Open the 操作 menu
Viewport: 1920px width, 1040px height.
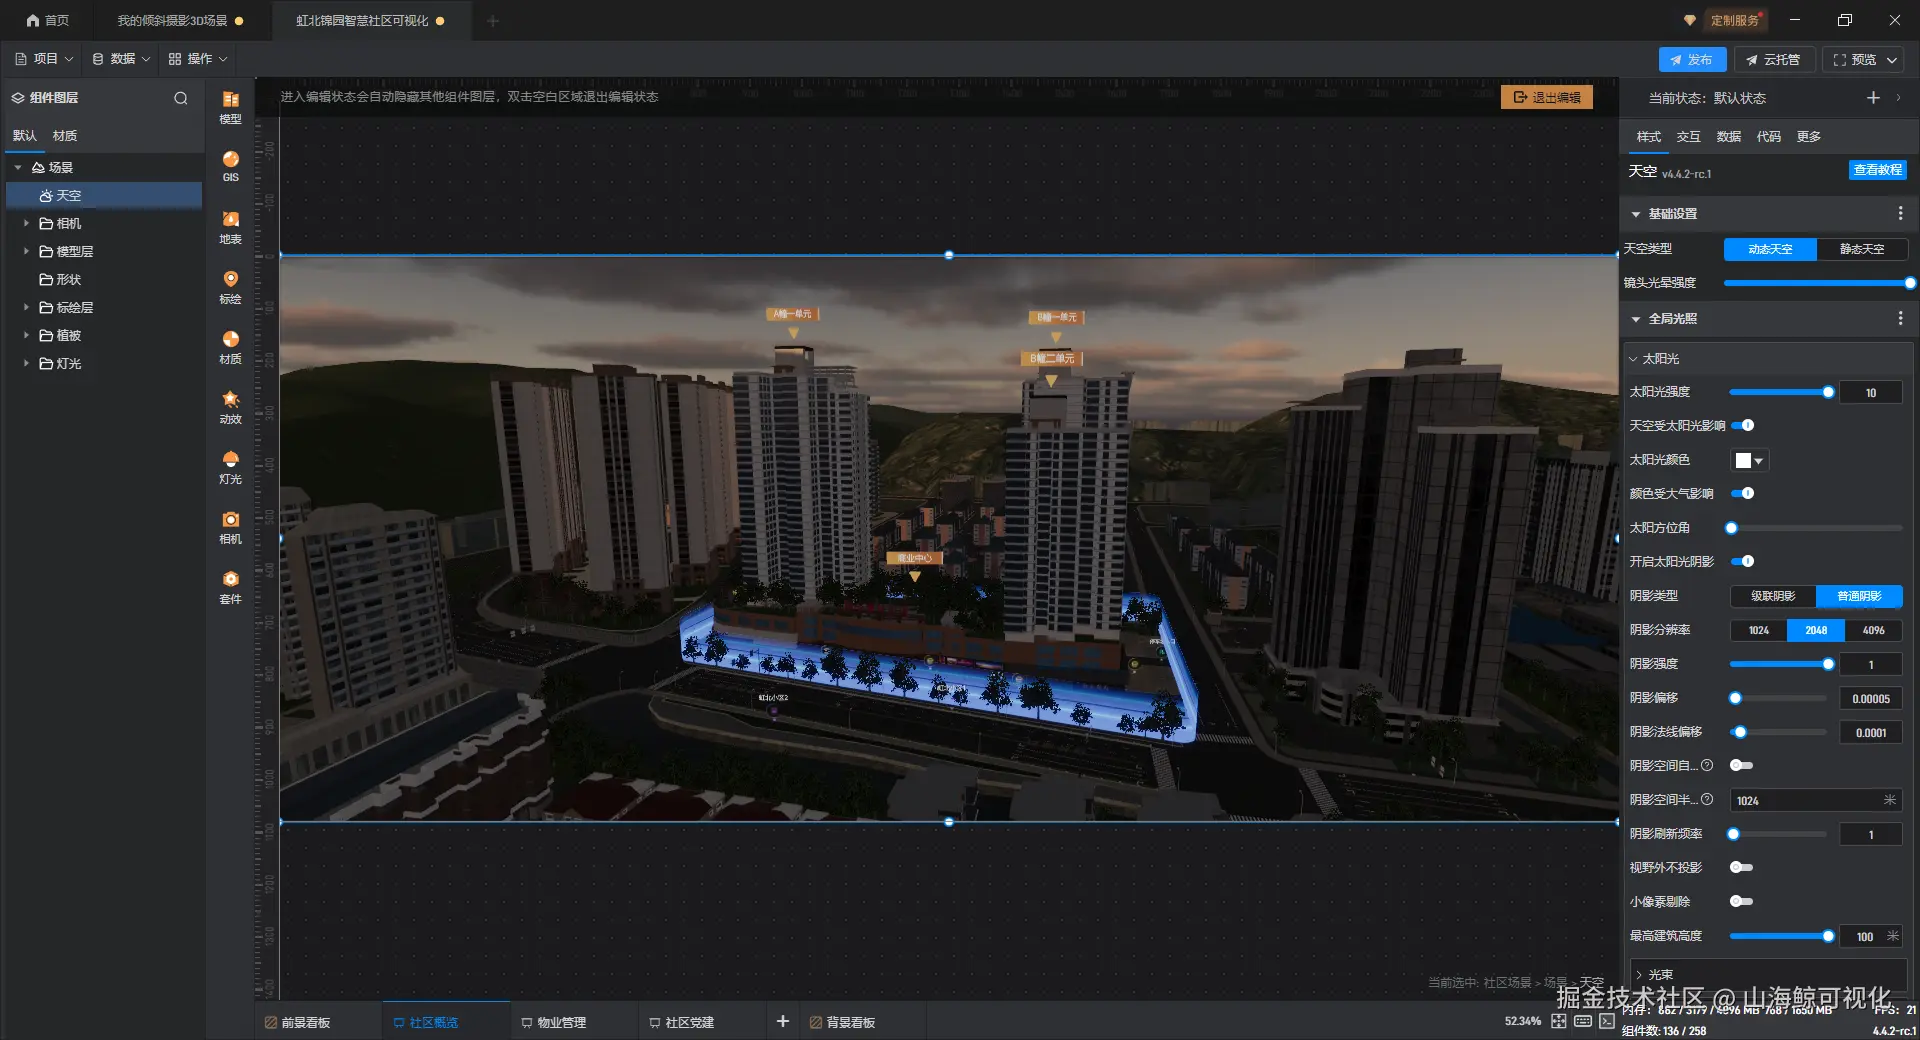[198, 59]
